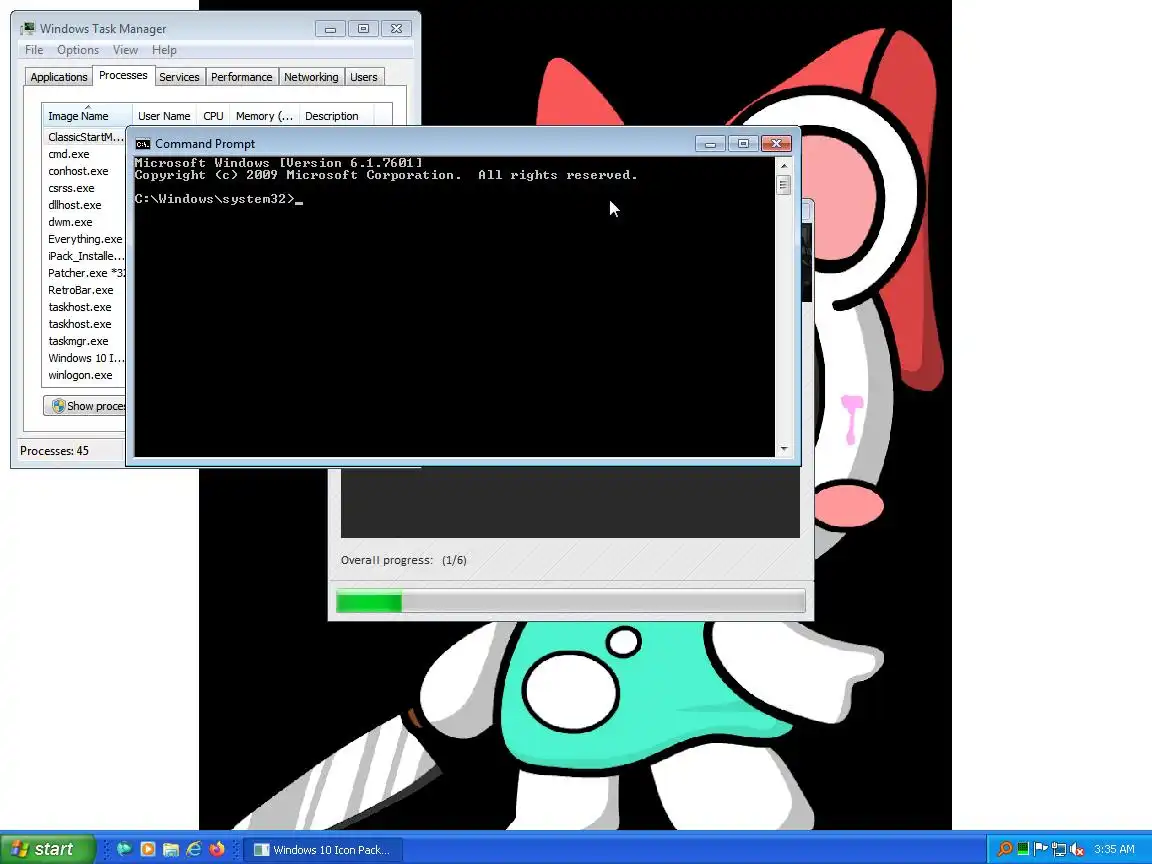Switch to the Users tab
Viewport: 1152px width, 864px height.
tap(364, 77)
